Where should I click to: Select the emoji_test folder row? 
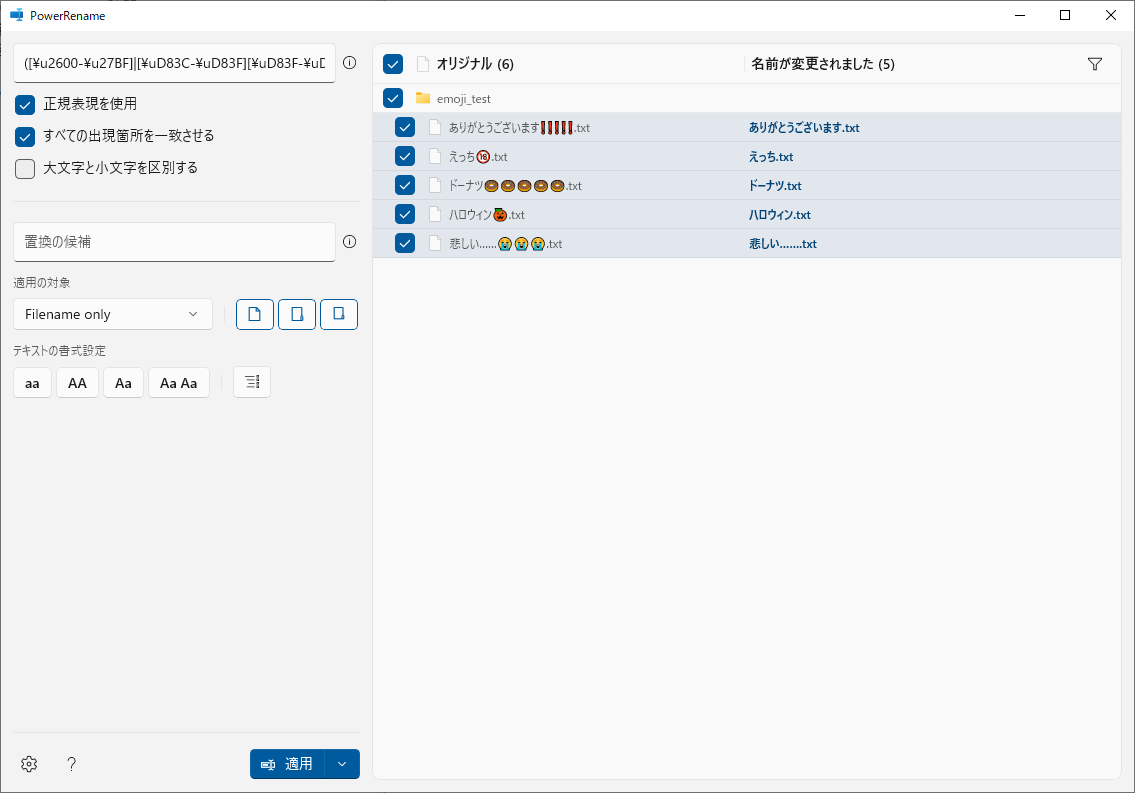tap(747, 98)
